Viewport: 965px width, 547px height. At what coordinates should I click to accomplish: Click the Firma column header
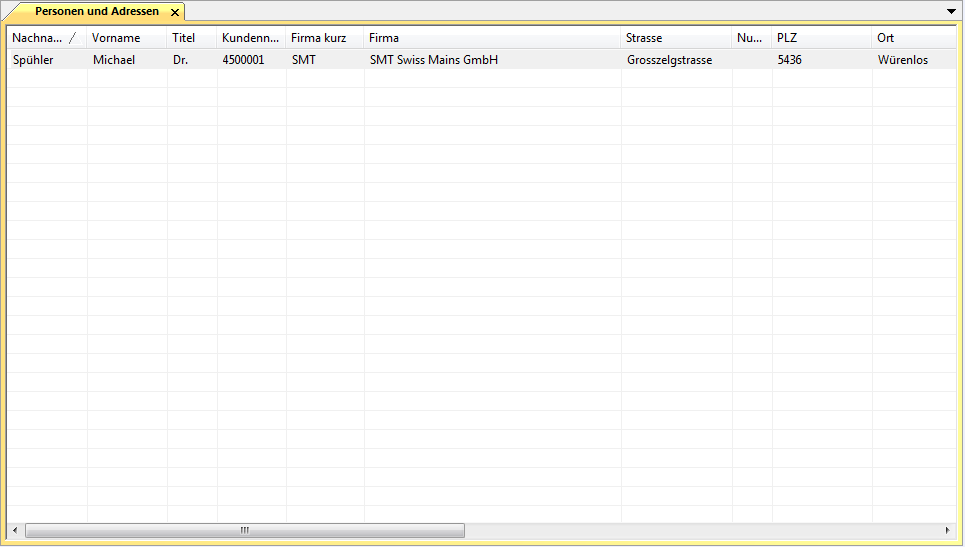(492, 38)
